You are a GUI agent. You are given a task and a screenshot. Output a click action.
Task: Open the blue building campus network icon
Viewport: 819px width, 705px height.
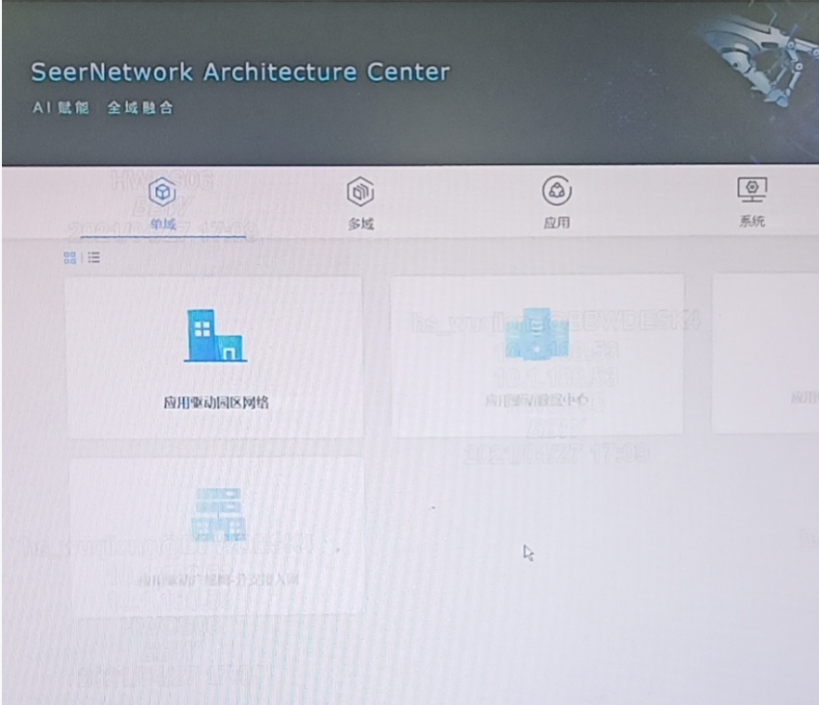tap(215, 335)
